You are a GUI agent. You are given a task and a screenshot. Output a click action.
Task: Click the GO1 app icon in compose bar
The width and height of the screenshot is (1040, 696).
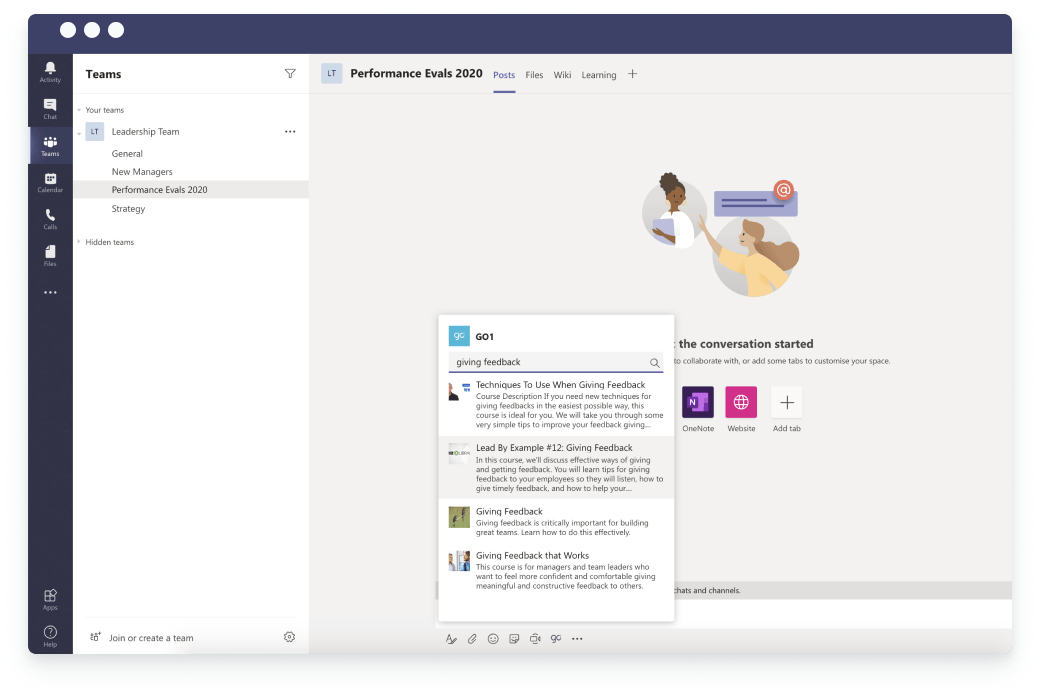[x=556, y=638]
